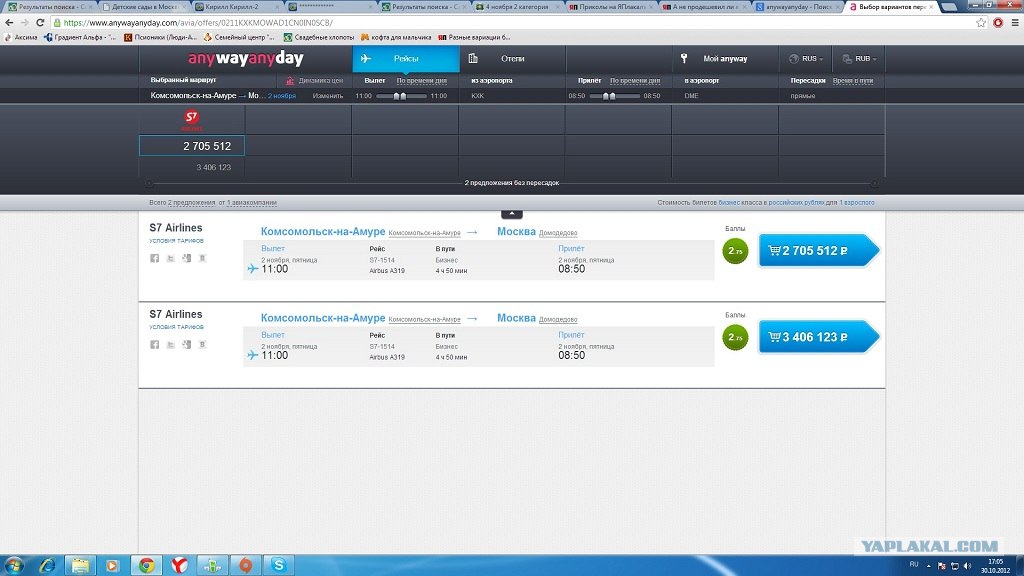The width and height of the screenshot is (1024, 576).
Task: Click the green bonus points badge, first offer
Action: click(735, 251)
